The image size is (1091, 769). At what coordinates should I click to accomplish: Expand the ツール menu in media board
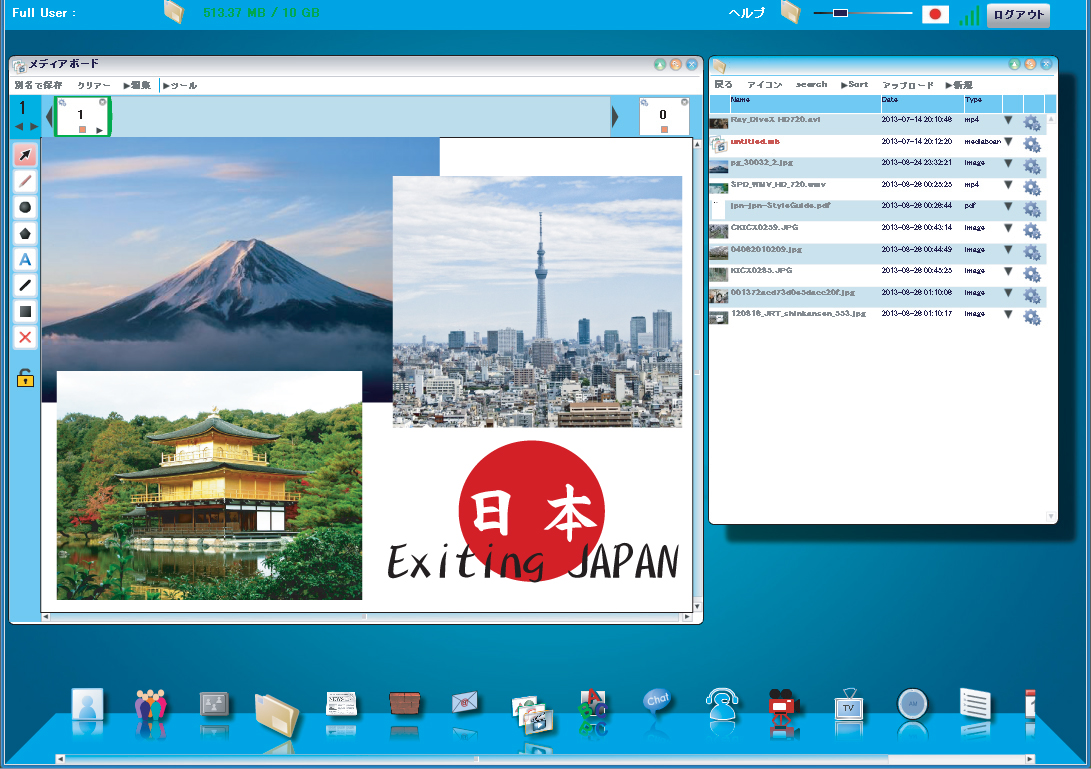[x=180, y=86]
